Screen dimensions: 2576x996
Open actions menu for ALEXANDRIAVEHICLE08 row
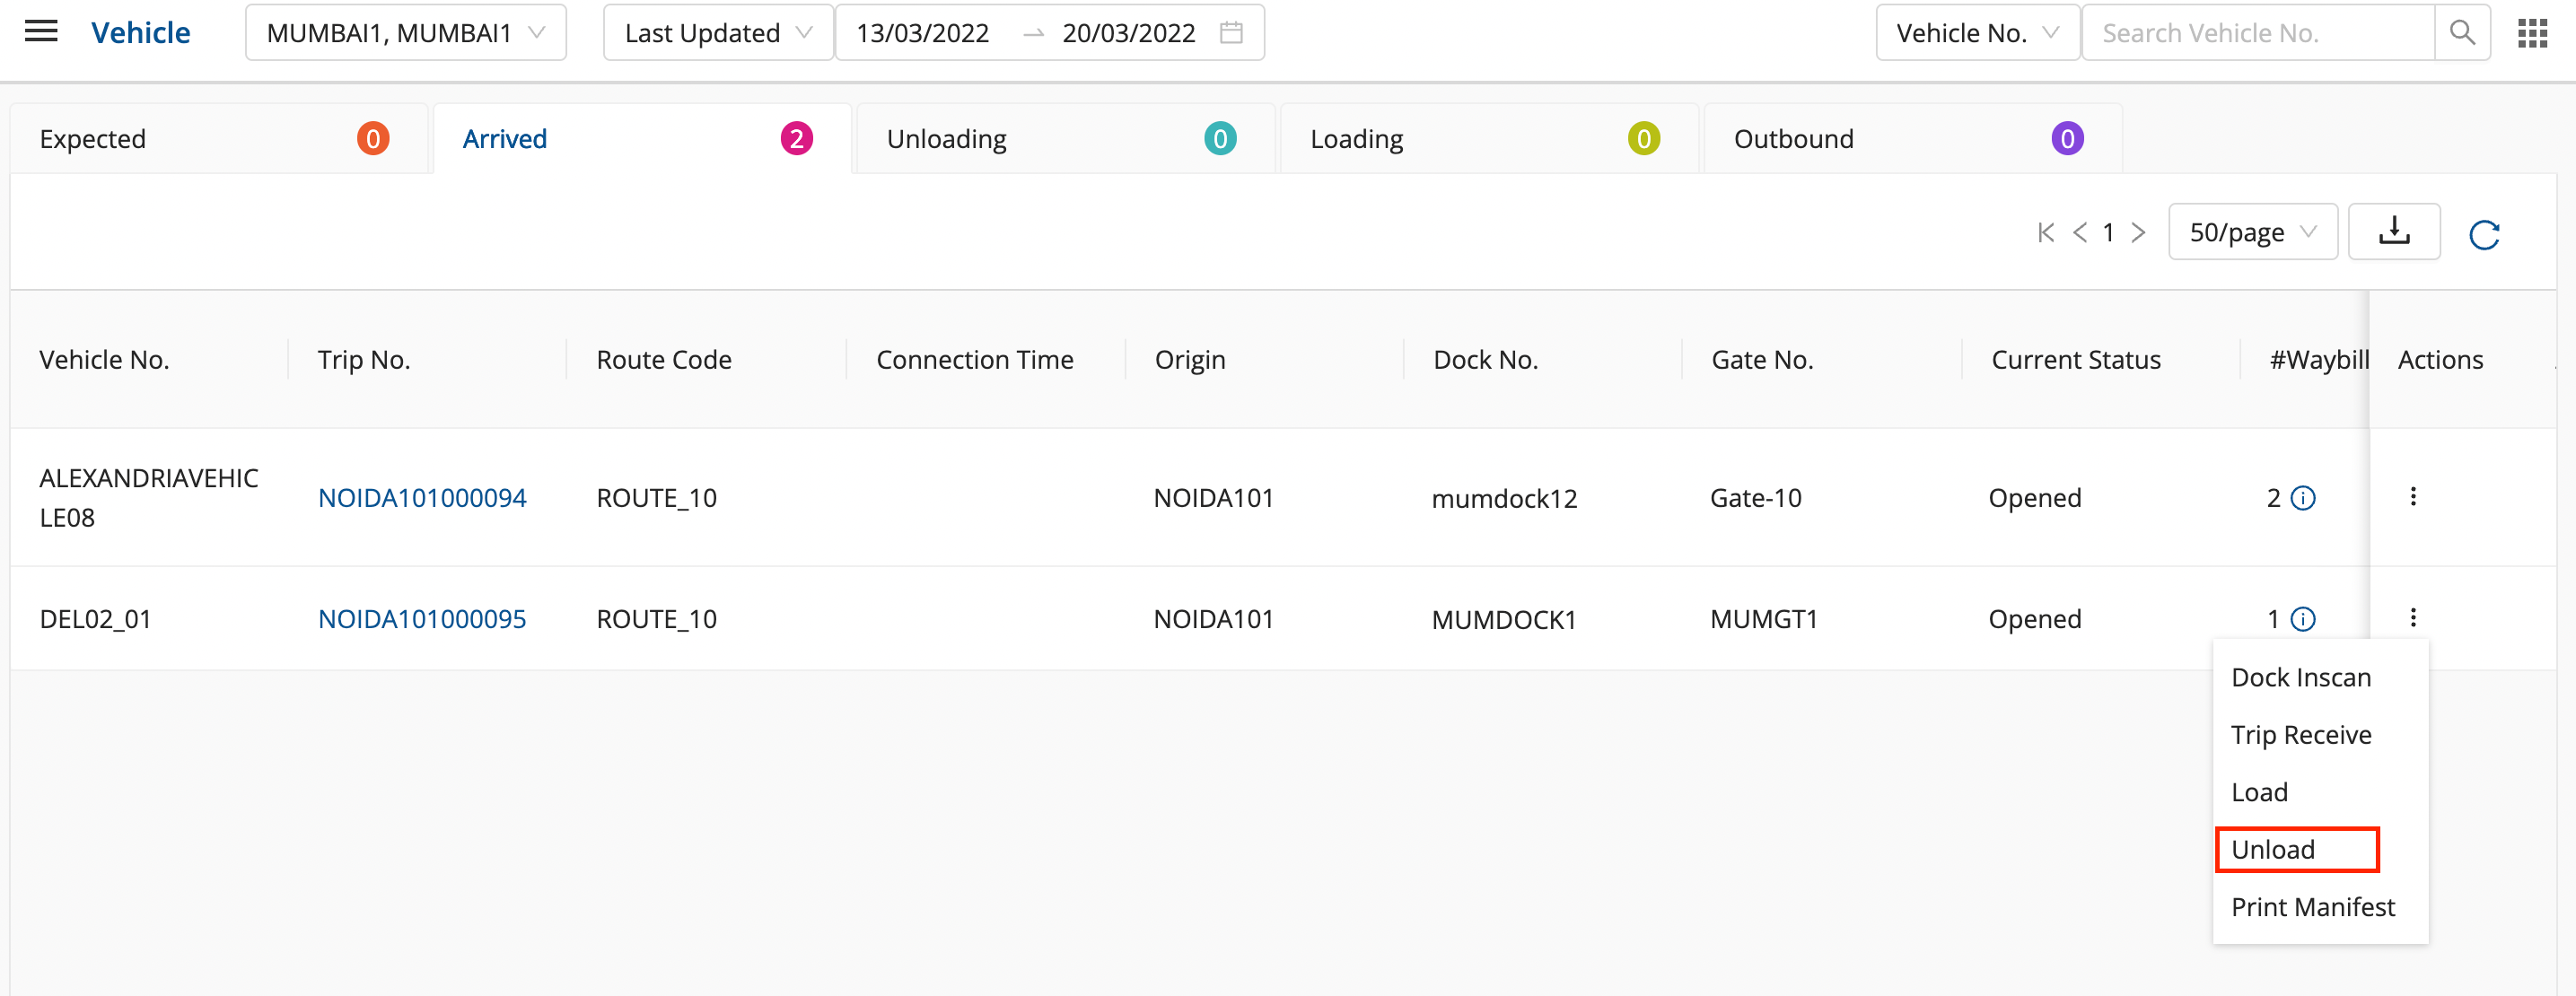click(2412, 497)
